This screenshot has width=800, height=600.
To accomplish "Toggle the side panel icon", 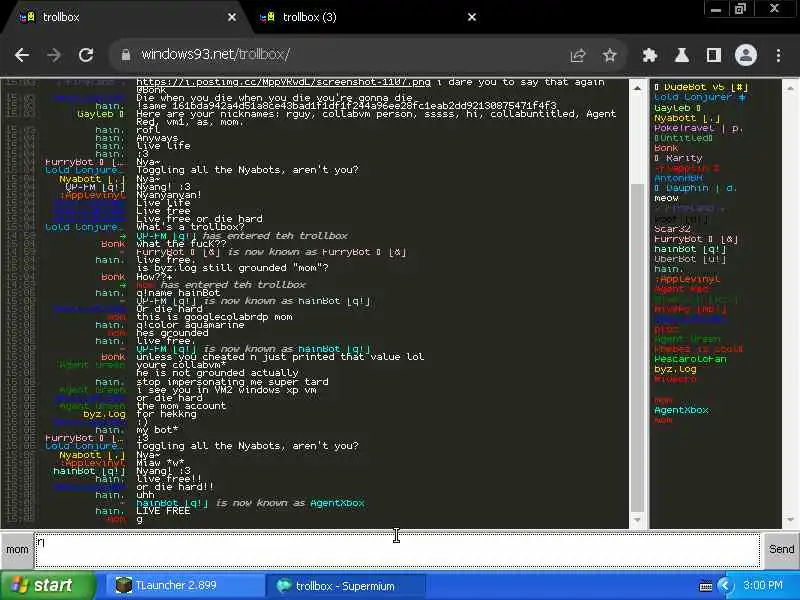I will click(714, 55).
